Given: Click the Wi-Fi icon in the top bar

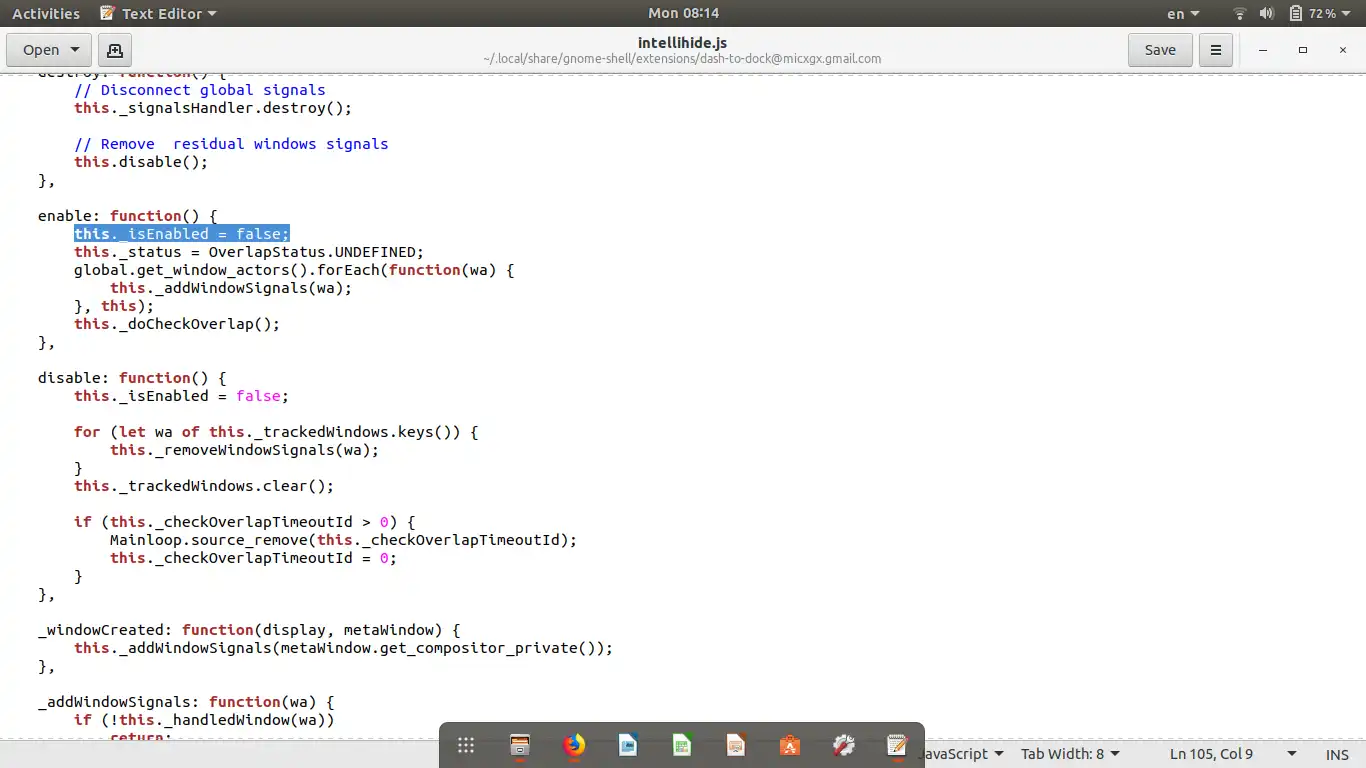Looking at the screenshot, I should pos(1240,14).
